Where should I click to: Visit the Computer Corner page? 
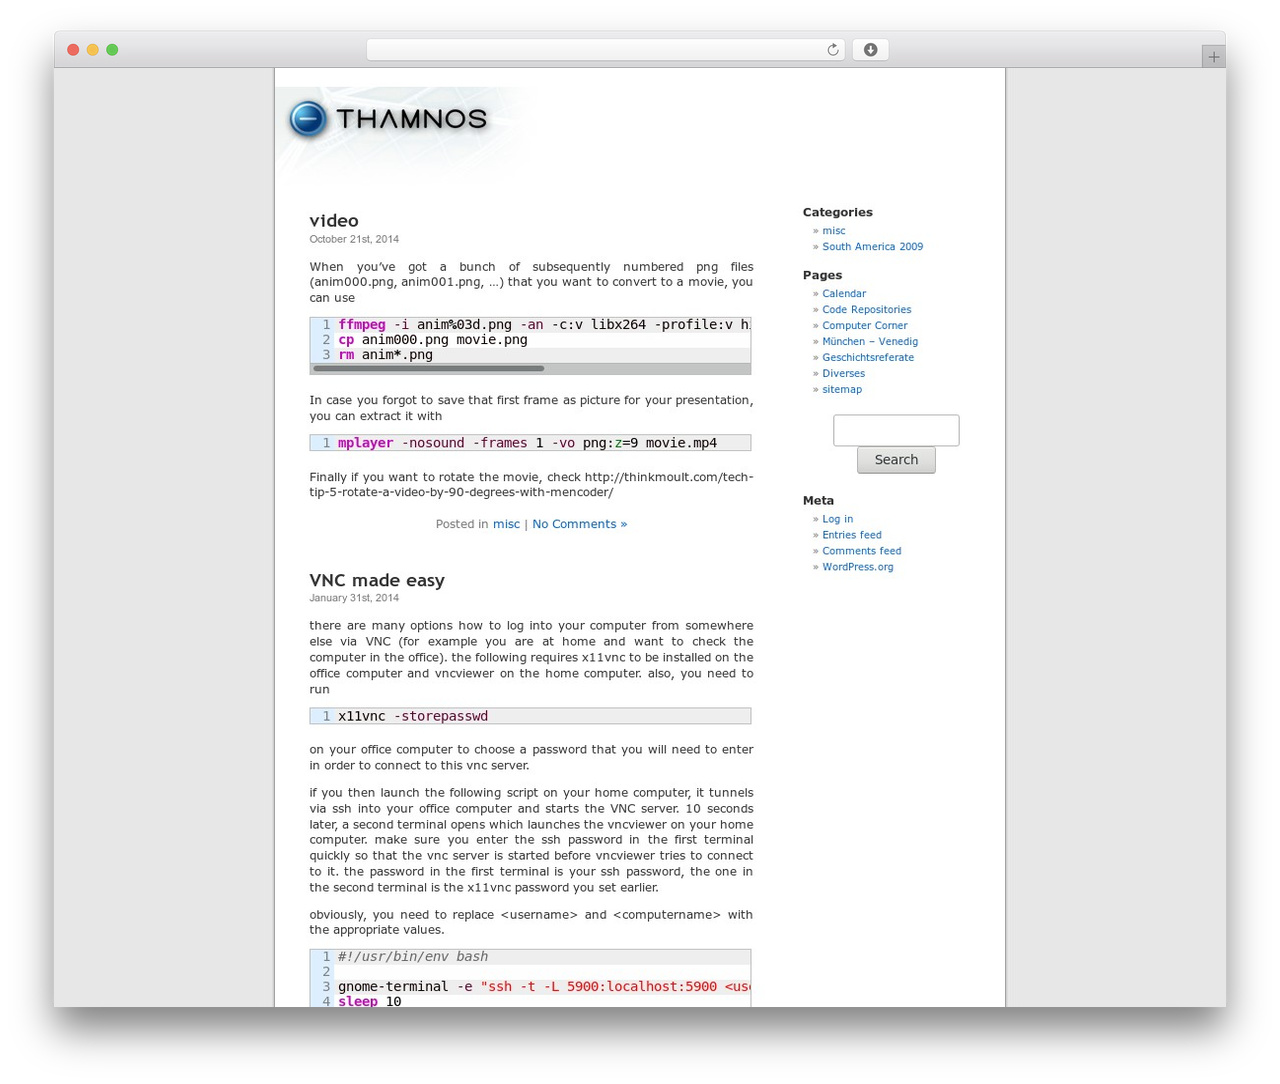tap(865, 326)
